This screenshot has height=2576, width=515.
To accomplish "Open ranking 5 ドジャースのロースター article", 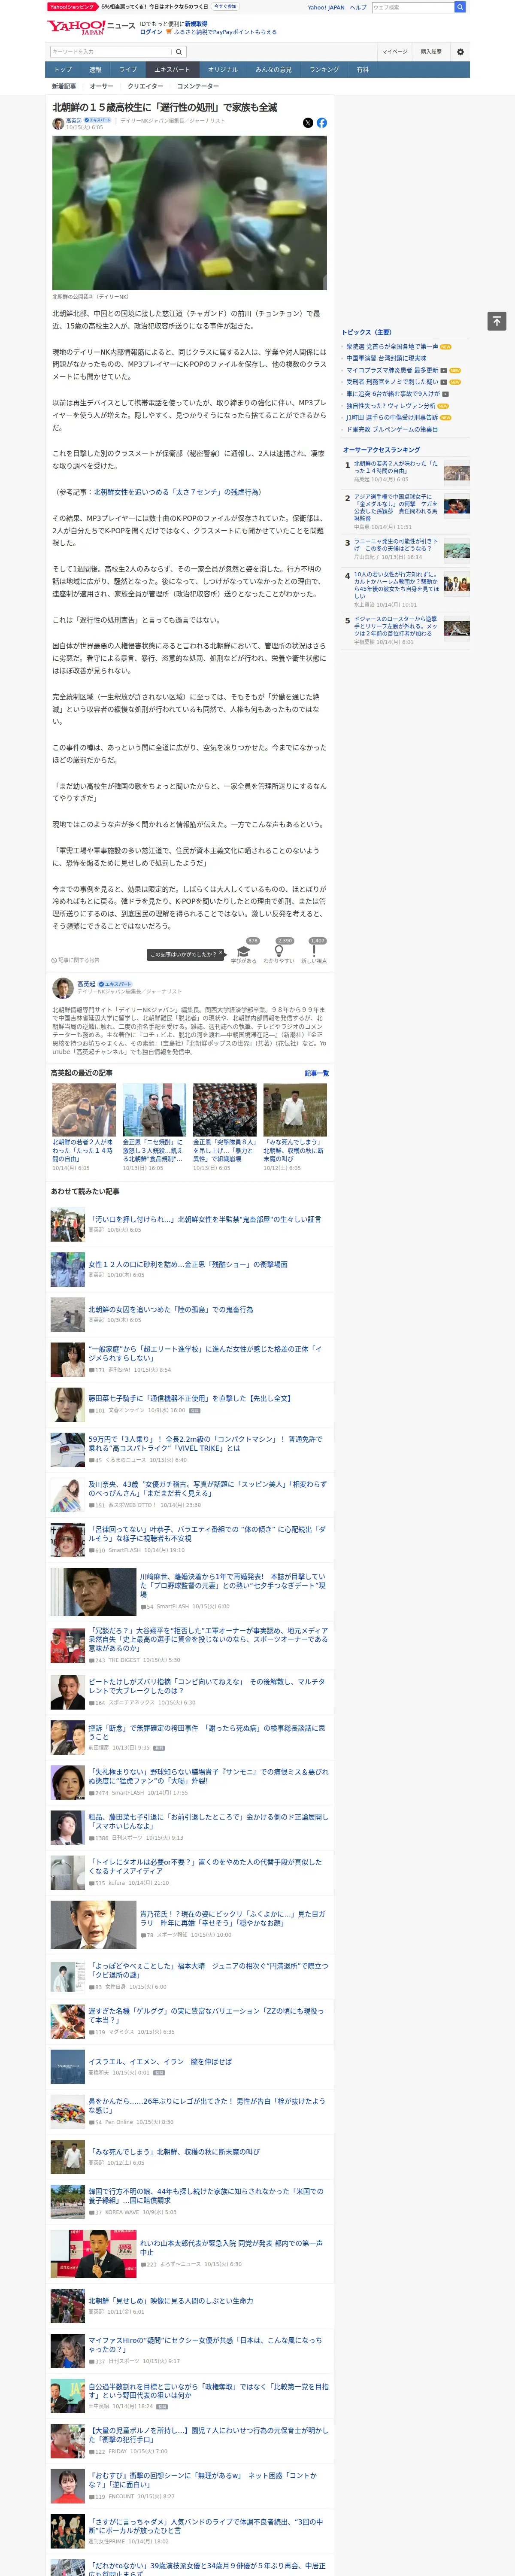I will tap(396, 626).
